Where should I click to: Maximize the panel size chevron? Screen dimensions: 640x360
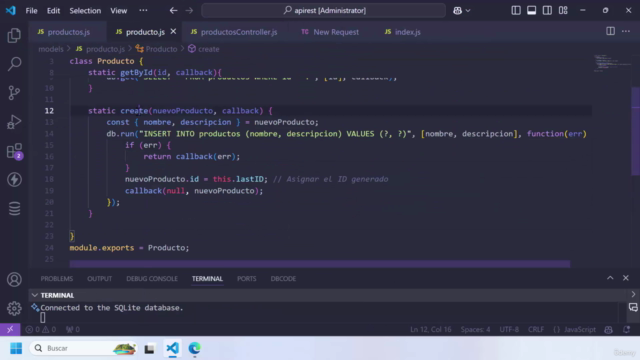(x=610, y=278)
